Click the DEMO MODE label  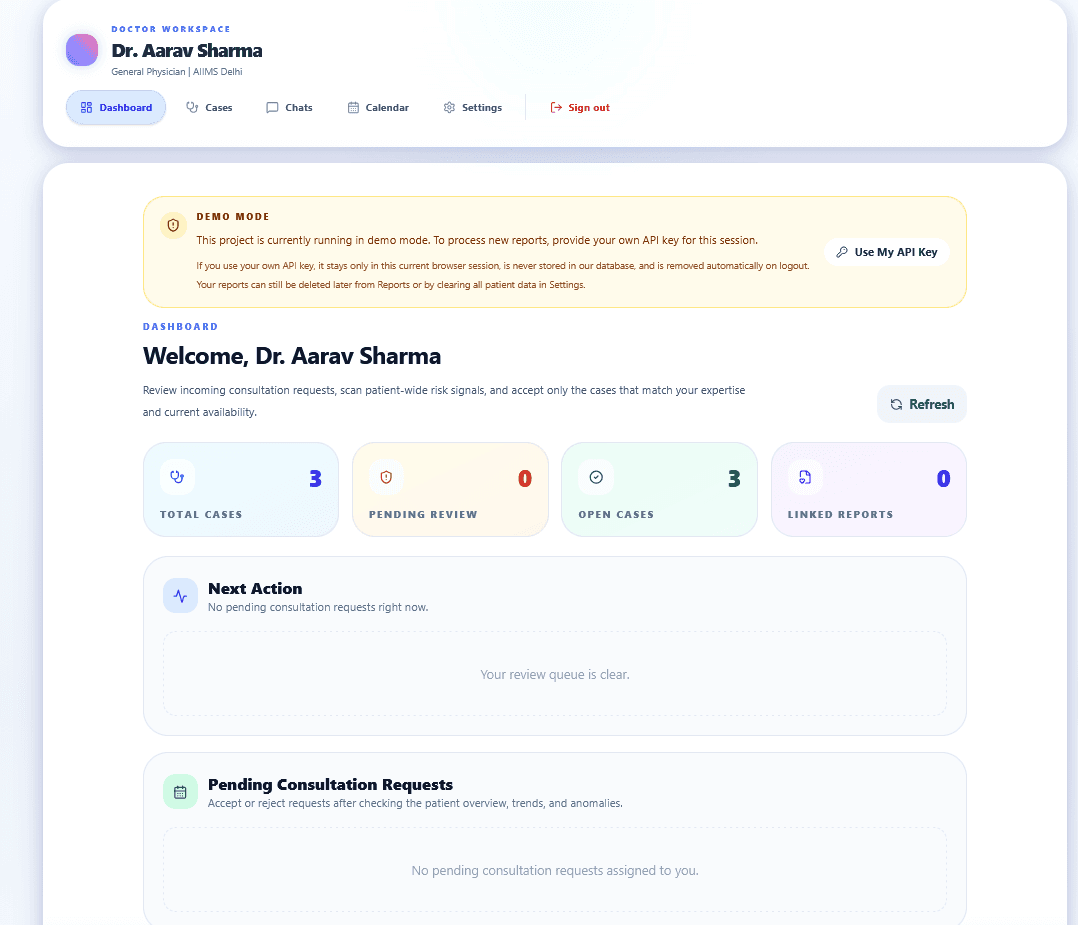[x=232, y=217]
